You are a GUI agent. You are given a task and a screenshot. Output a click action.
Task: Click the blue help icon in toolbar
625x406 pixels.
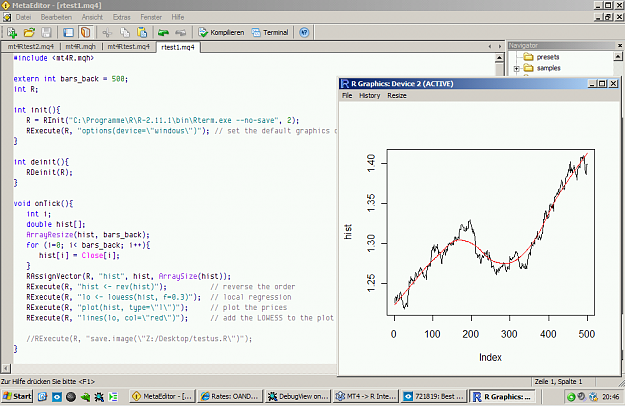point(304,32)
